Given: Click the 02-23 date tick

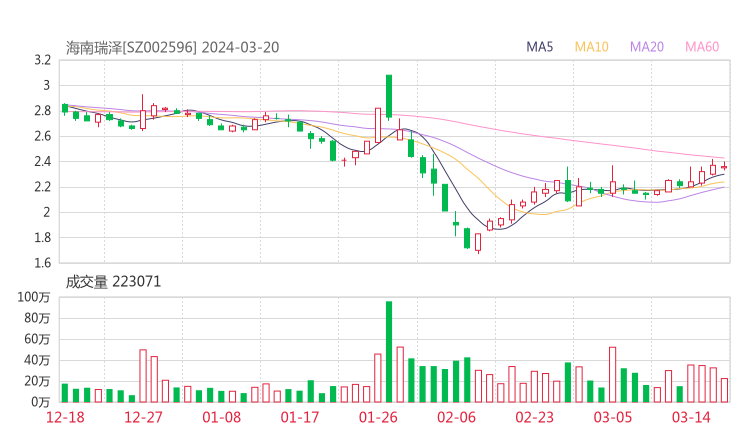Looking at the screenshot, I should pos(535,417).
